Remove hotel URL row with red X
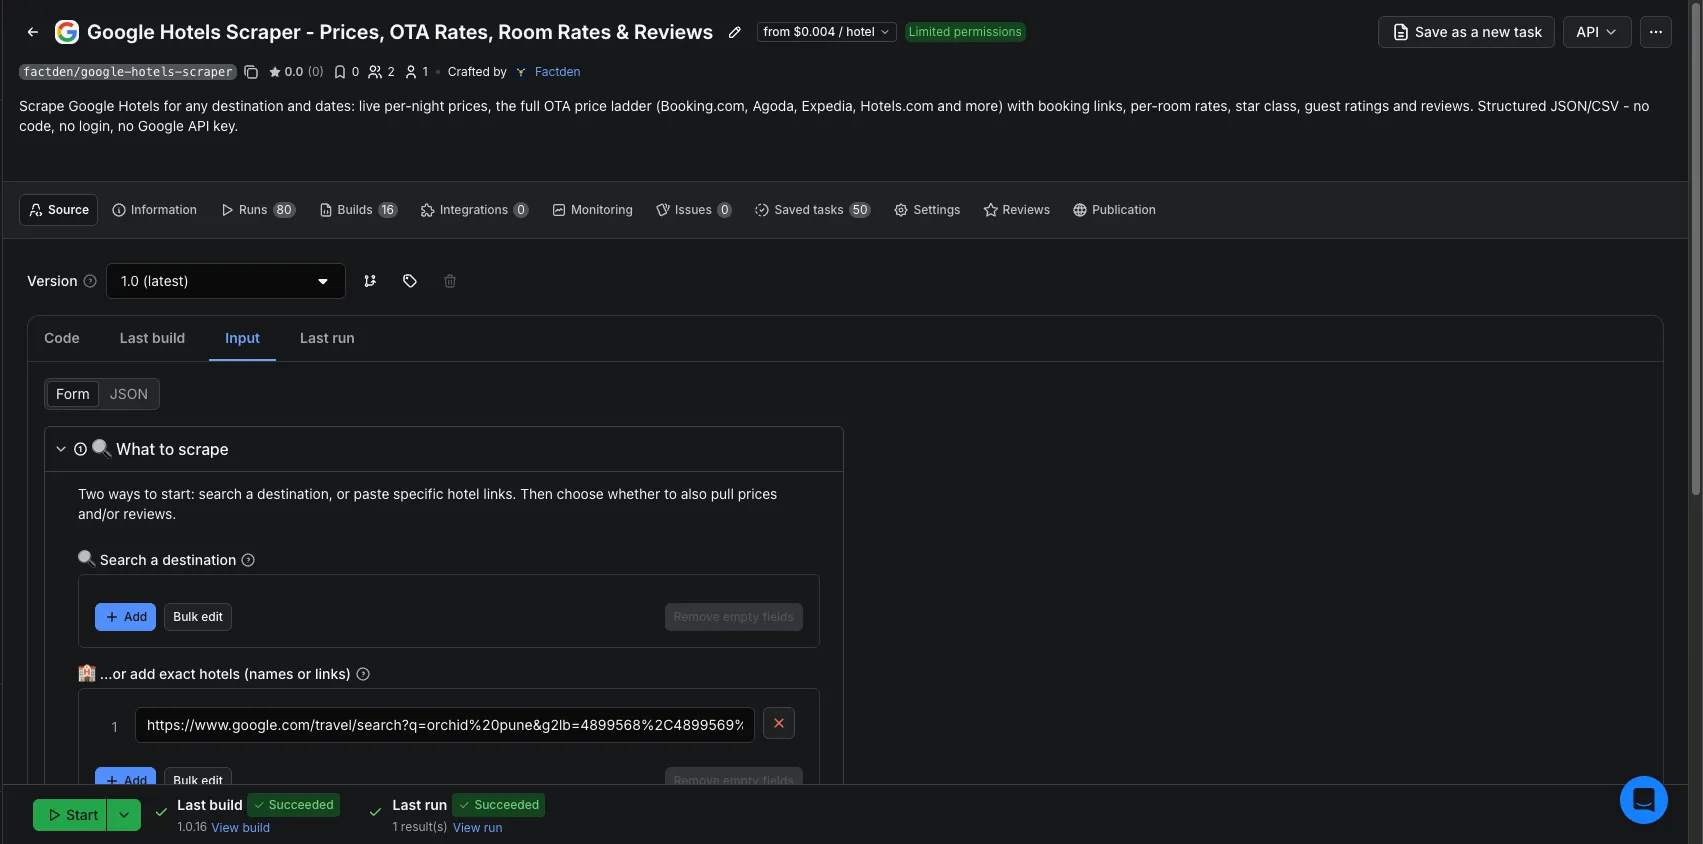 click(779, 723)
